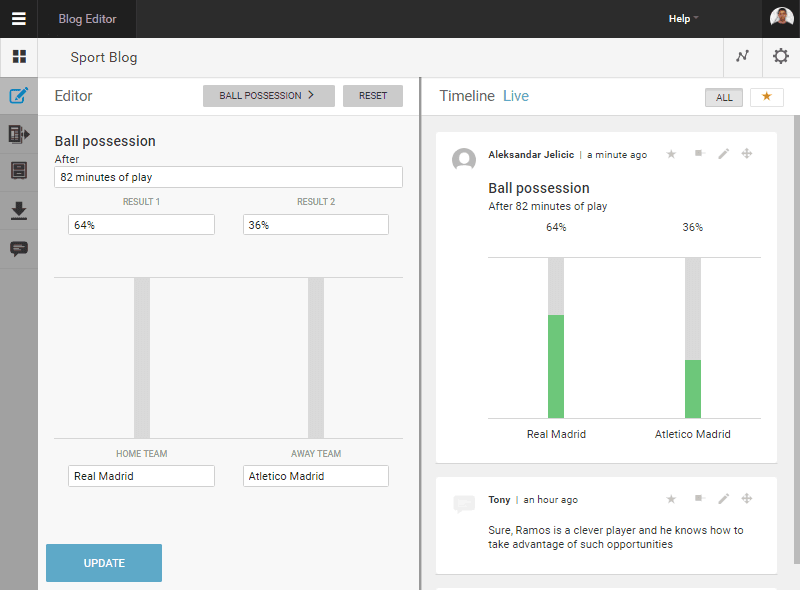Show ALL posts in timeline

tap(723, 97)
